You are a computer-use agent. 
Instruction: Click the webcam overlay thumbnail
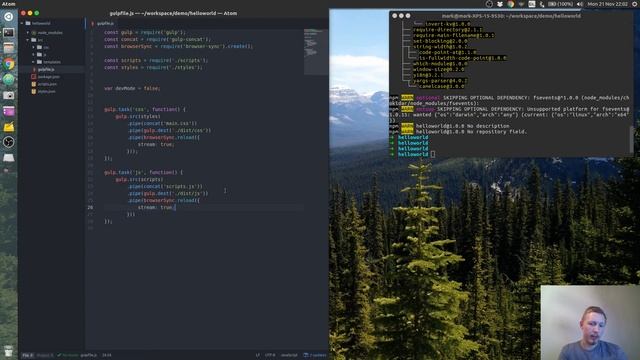pos(590,322)
